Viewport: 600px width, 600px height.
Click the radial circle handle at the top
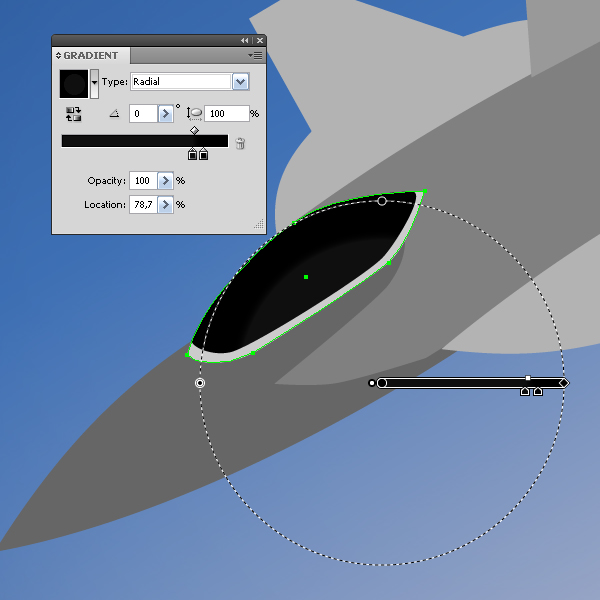(x=382, y=201)
